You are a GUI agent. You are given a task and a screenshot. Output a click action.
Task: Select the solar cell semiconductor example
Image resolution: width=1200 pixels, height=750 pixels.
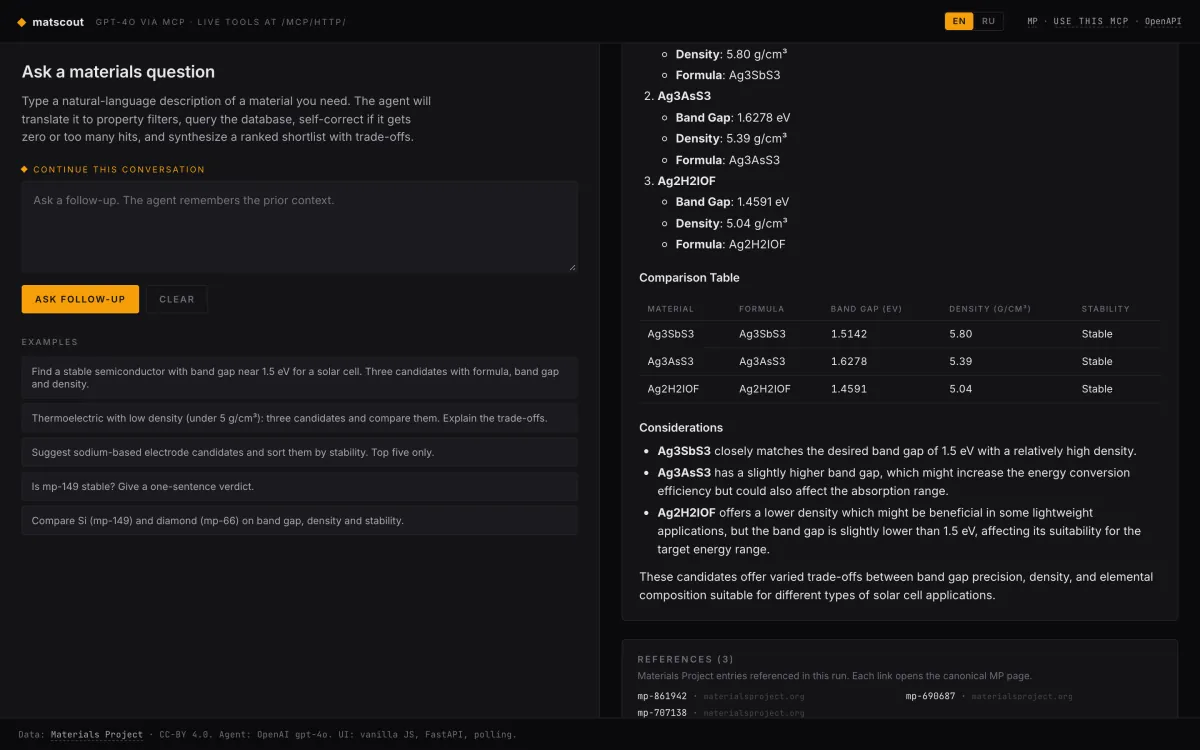coord(300,377)
